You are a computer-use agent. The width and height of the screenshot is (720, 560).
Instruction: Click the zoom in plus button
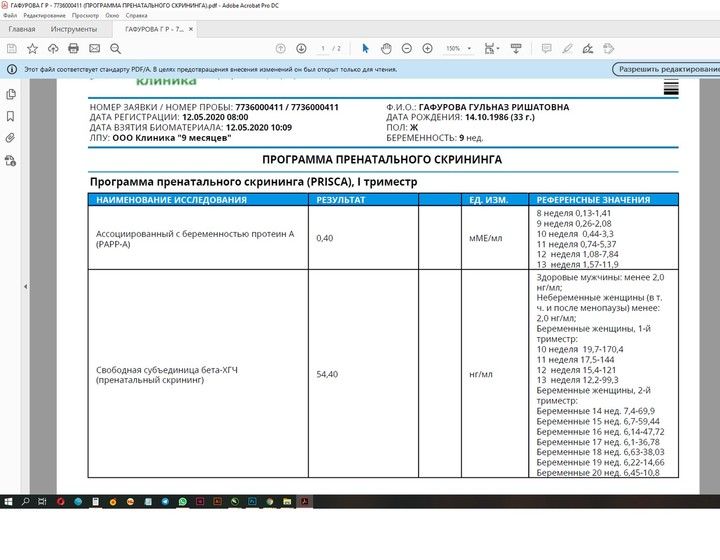pyautogui.click(x=428, y=48)
